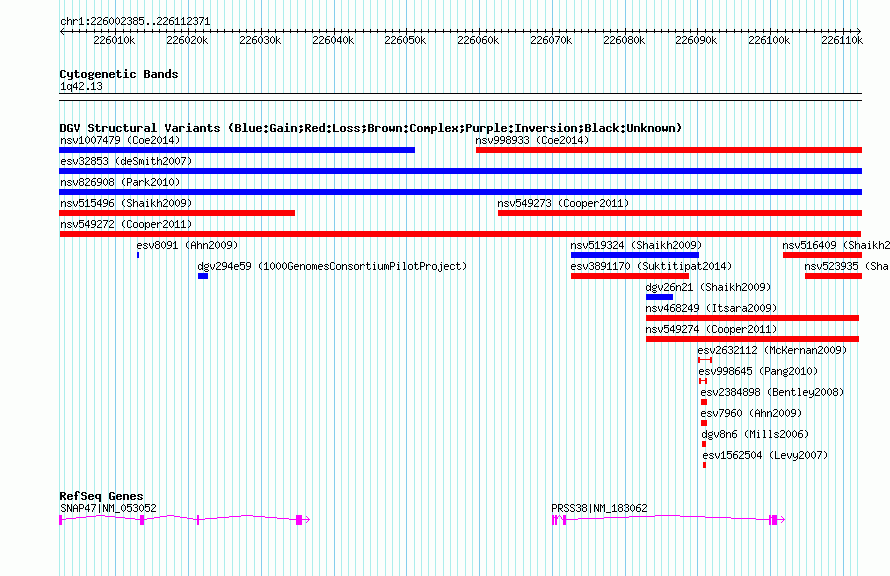
Task: Click the 226110k ruler tick label
Action: pyautogui.click(x=842, y=40)
